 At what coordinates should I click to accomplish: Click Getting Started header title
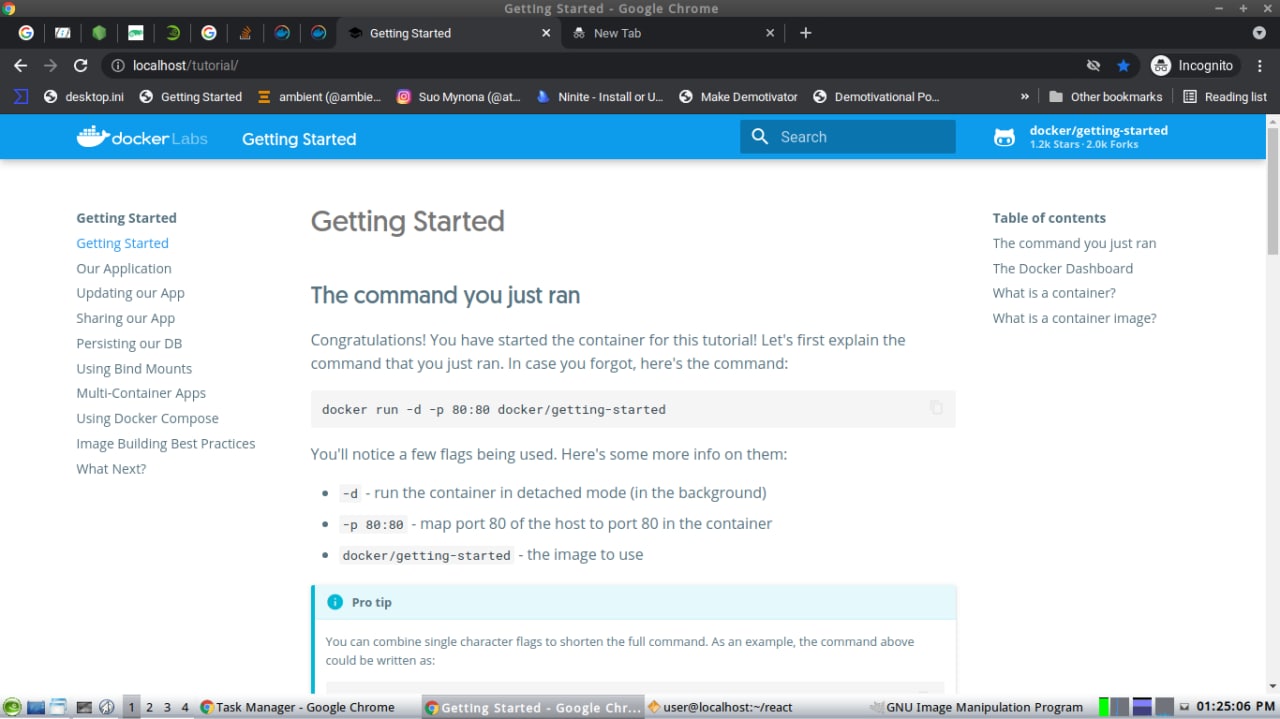coord(299,139)
